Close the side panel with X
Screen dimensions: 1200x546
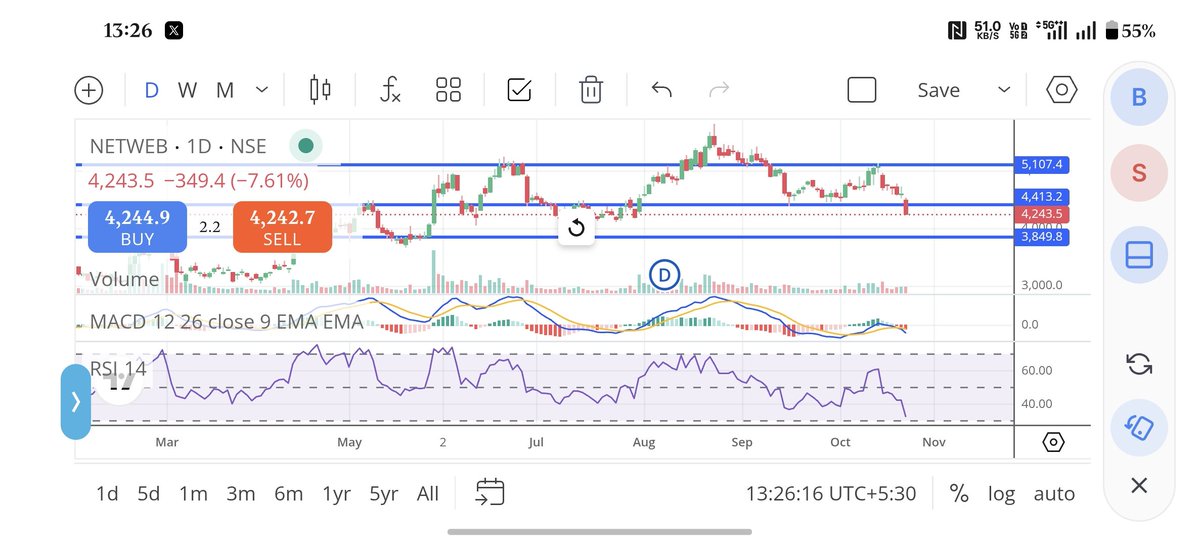coord(1138,486)
